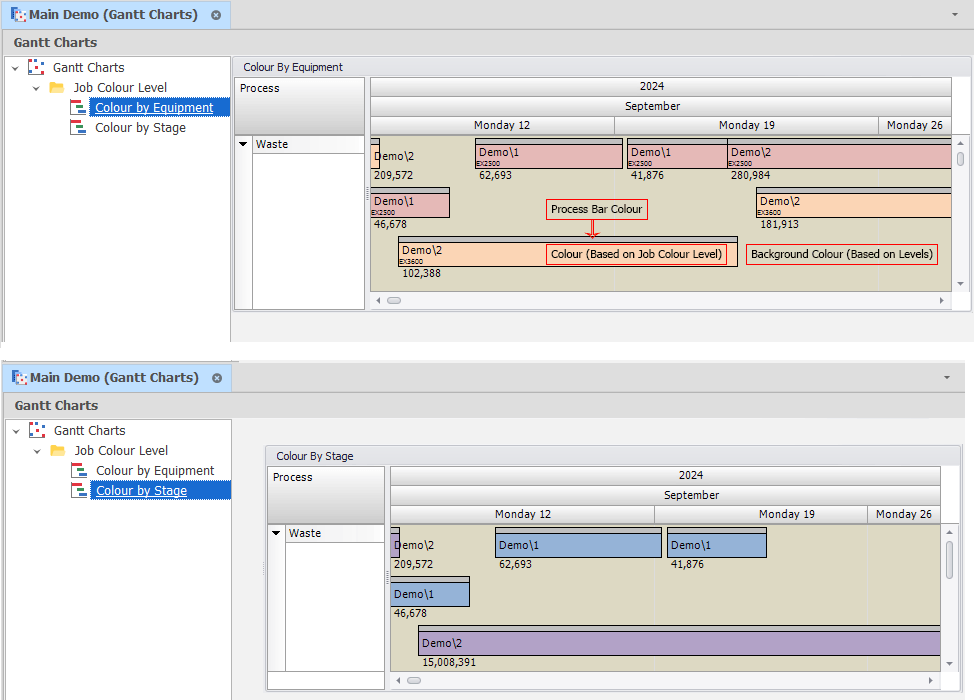975x700 pixels.
Task: Collapse Waste row in Colour By Stage chart
Action: point(276,533)
